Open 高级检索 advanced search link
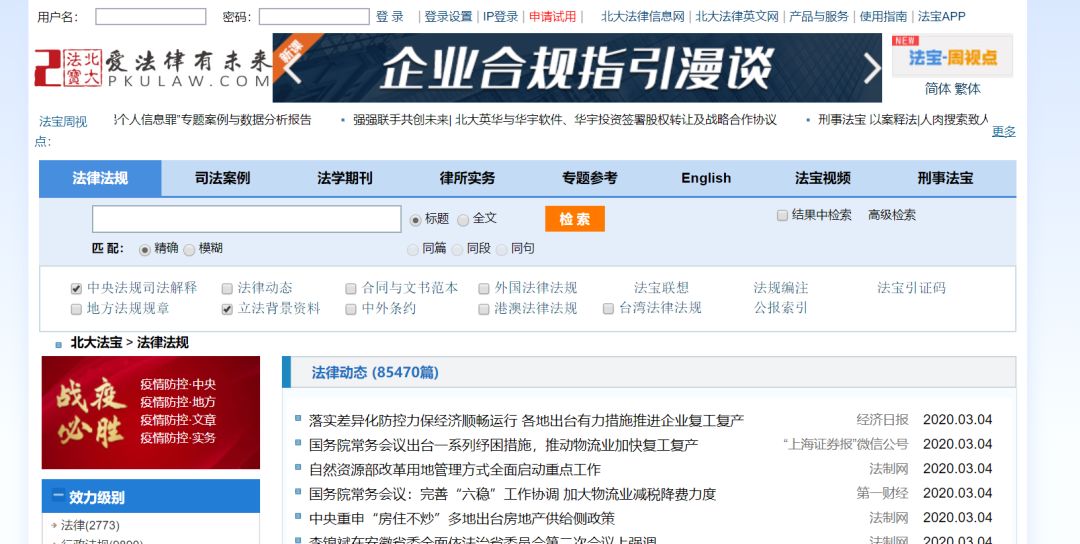This screenshot has height=544, width=1080. pyautogui.click(x=891, y=215)
